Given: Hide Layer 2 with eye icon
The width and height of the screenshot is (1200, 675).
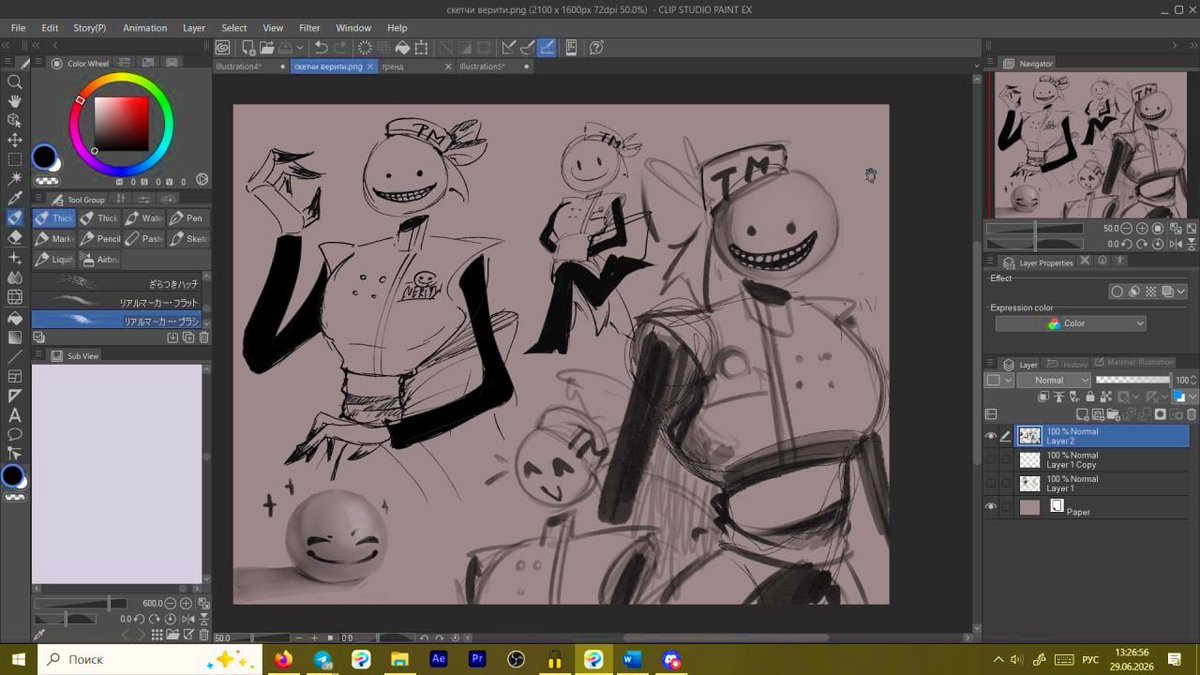Looking at the screenshot, I should click(991, 436).
